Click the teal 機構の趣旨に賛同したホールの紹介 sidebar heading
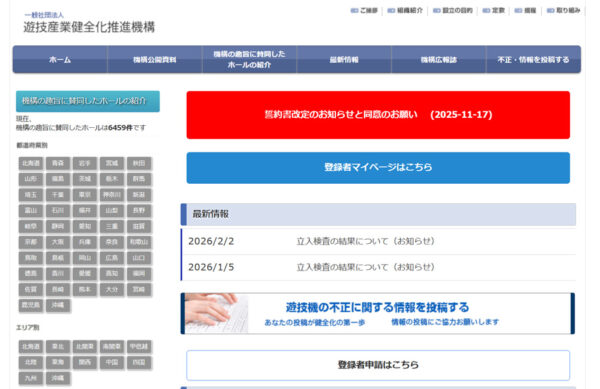This screenshot has height=389, width=600. 88,101
